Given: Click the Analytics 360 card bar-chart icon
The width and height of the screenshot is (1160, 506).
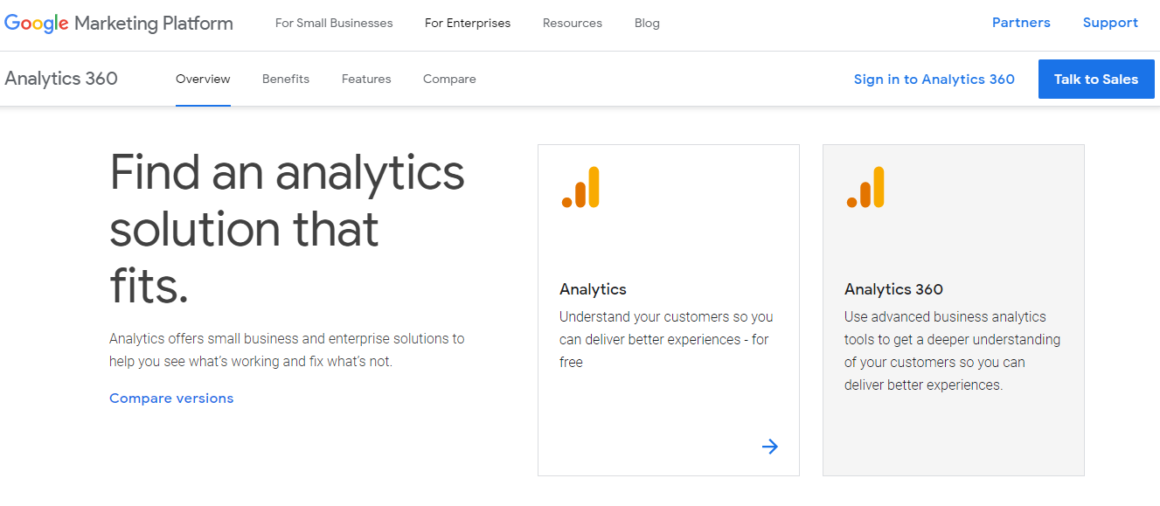Looking at the screenshot, I should [866, 188].
